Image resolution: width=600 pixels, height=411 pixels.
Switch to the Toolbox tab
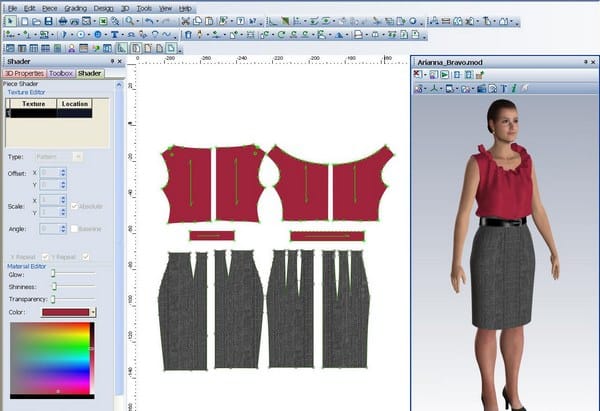click(x=61, y=73)
